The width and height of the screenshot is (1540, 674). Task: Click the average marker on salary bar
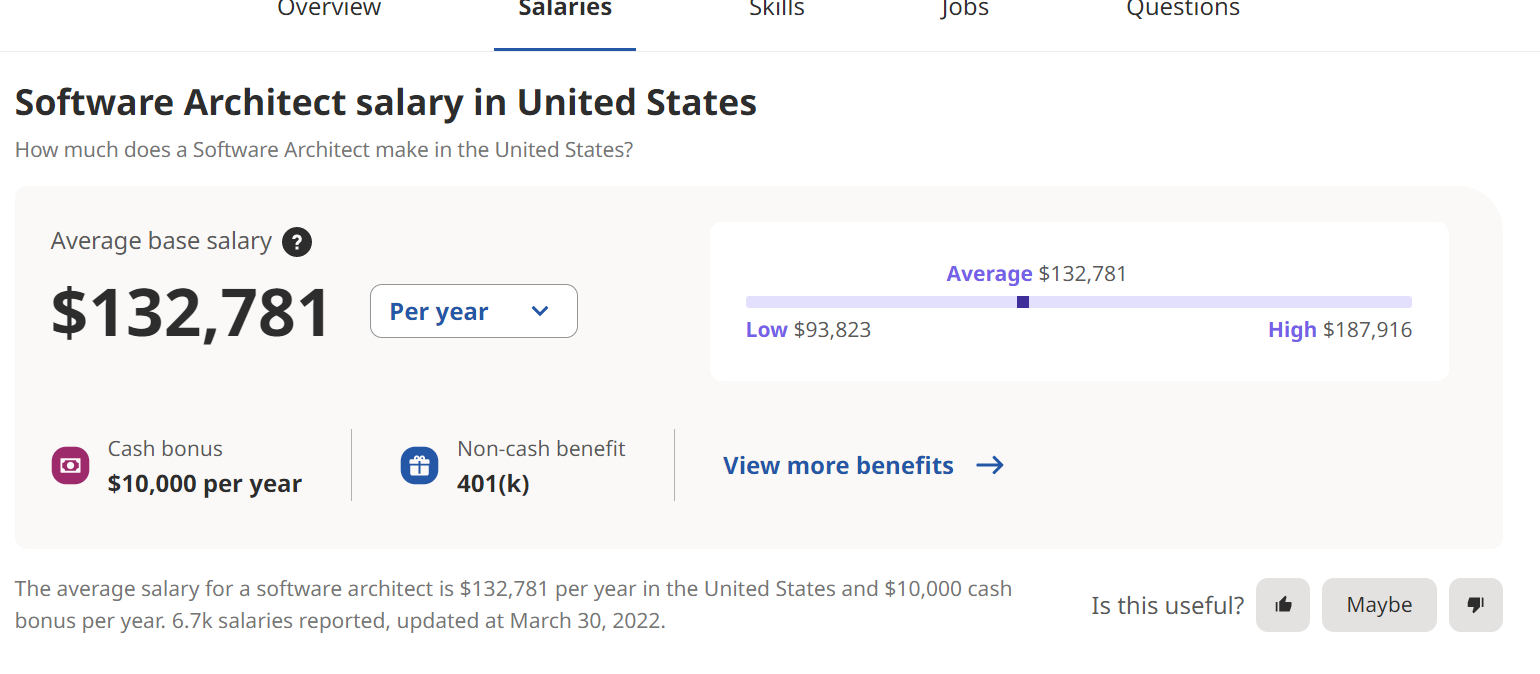tap(1023, 302)
